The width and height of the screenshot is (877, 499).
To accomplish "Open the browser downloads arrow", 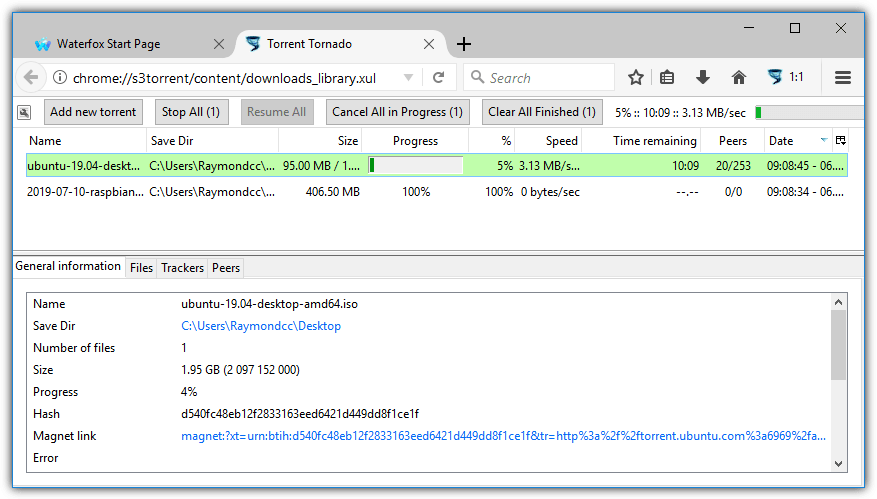I will [x=703, y=78].
